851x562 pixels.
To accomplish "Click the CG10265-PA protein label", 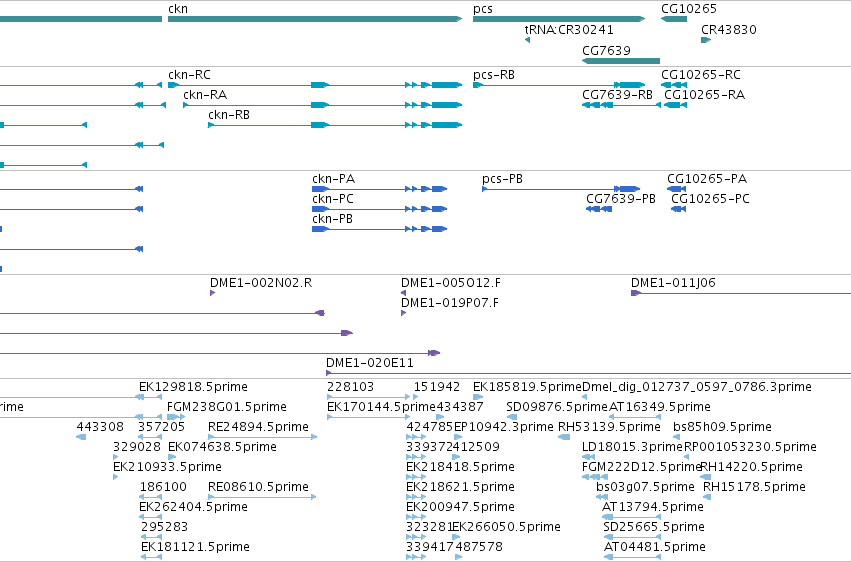I will pos(707,179).
